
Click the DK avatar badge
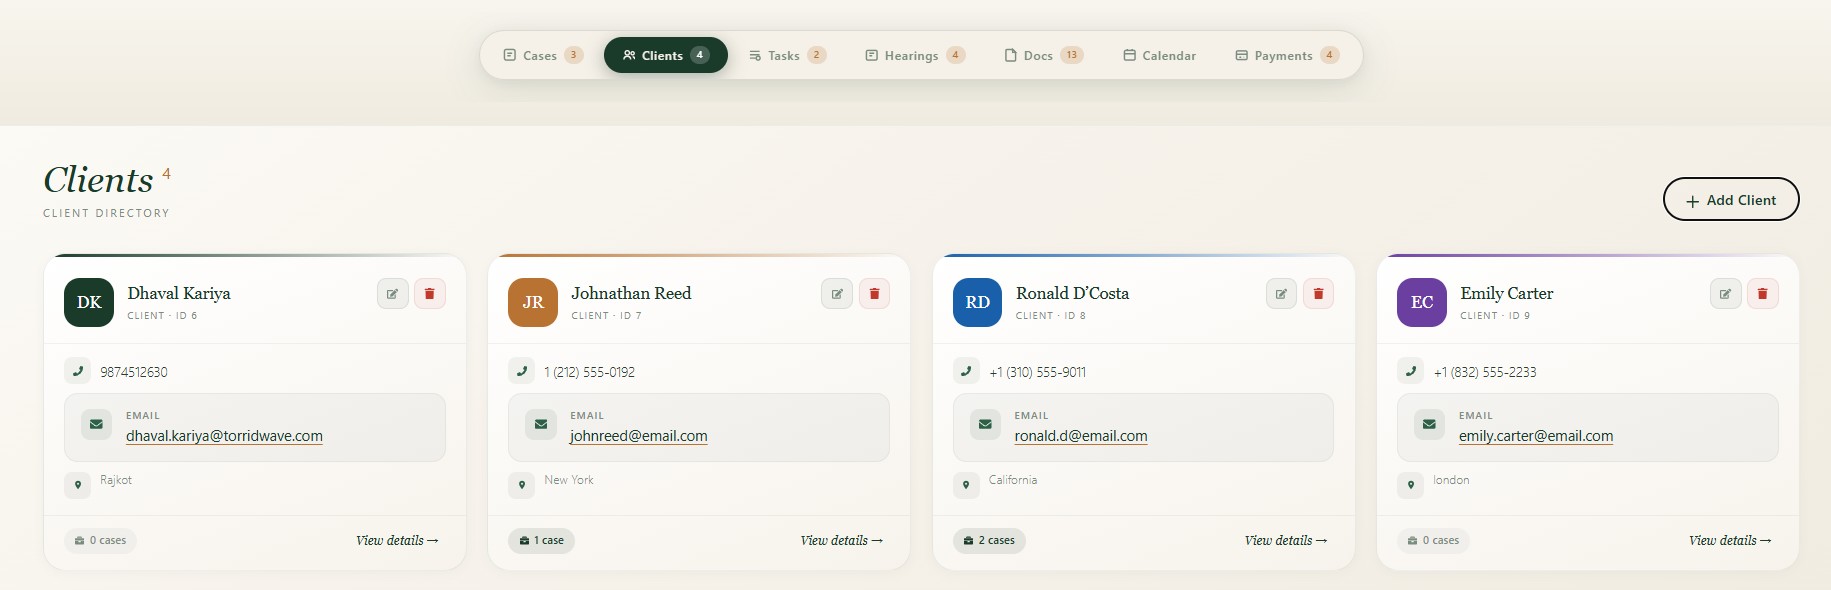click(x=89, y=302)
